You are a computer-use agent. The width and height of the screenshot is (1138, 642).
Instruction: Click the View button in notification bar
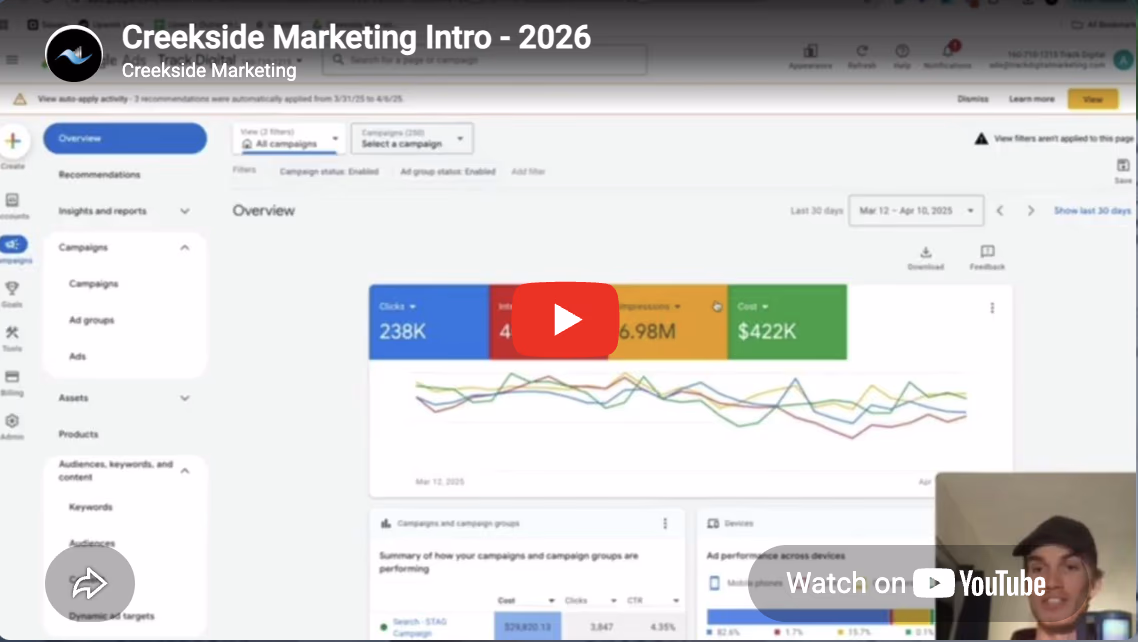click(x=1092, y=99)
